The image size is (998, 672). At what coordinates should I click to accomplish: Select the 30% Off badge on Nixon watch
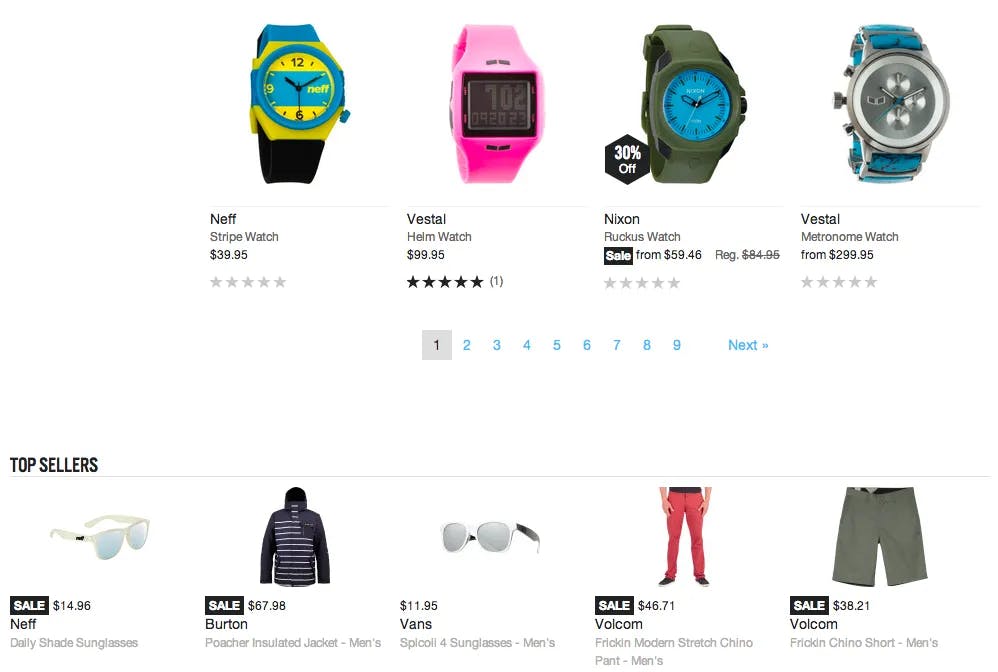click(x=627, y=159)
